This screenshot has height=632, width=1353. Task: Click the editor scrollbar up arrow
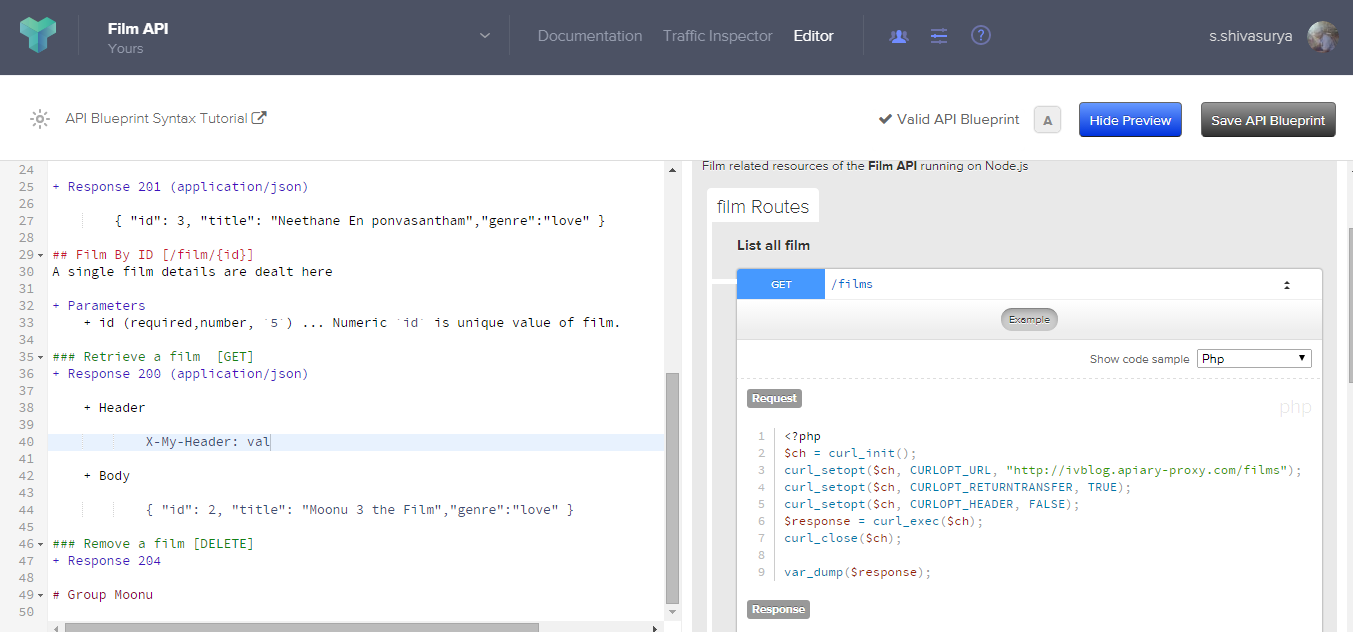[x=672, y=171]
